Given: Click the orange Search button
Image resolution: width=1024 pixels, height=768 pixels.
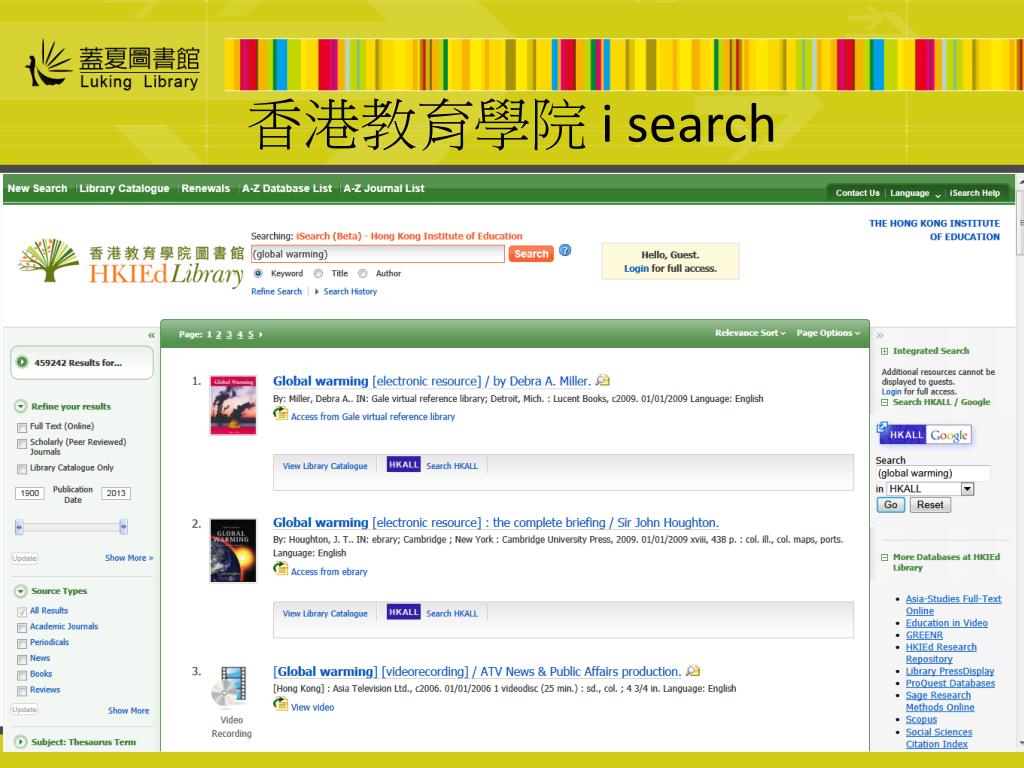Looking at the screenshot, I should (531, 254).
